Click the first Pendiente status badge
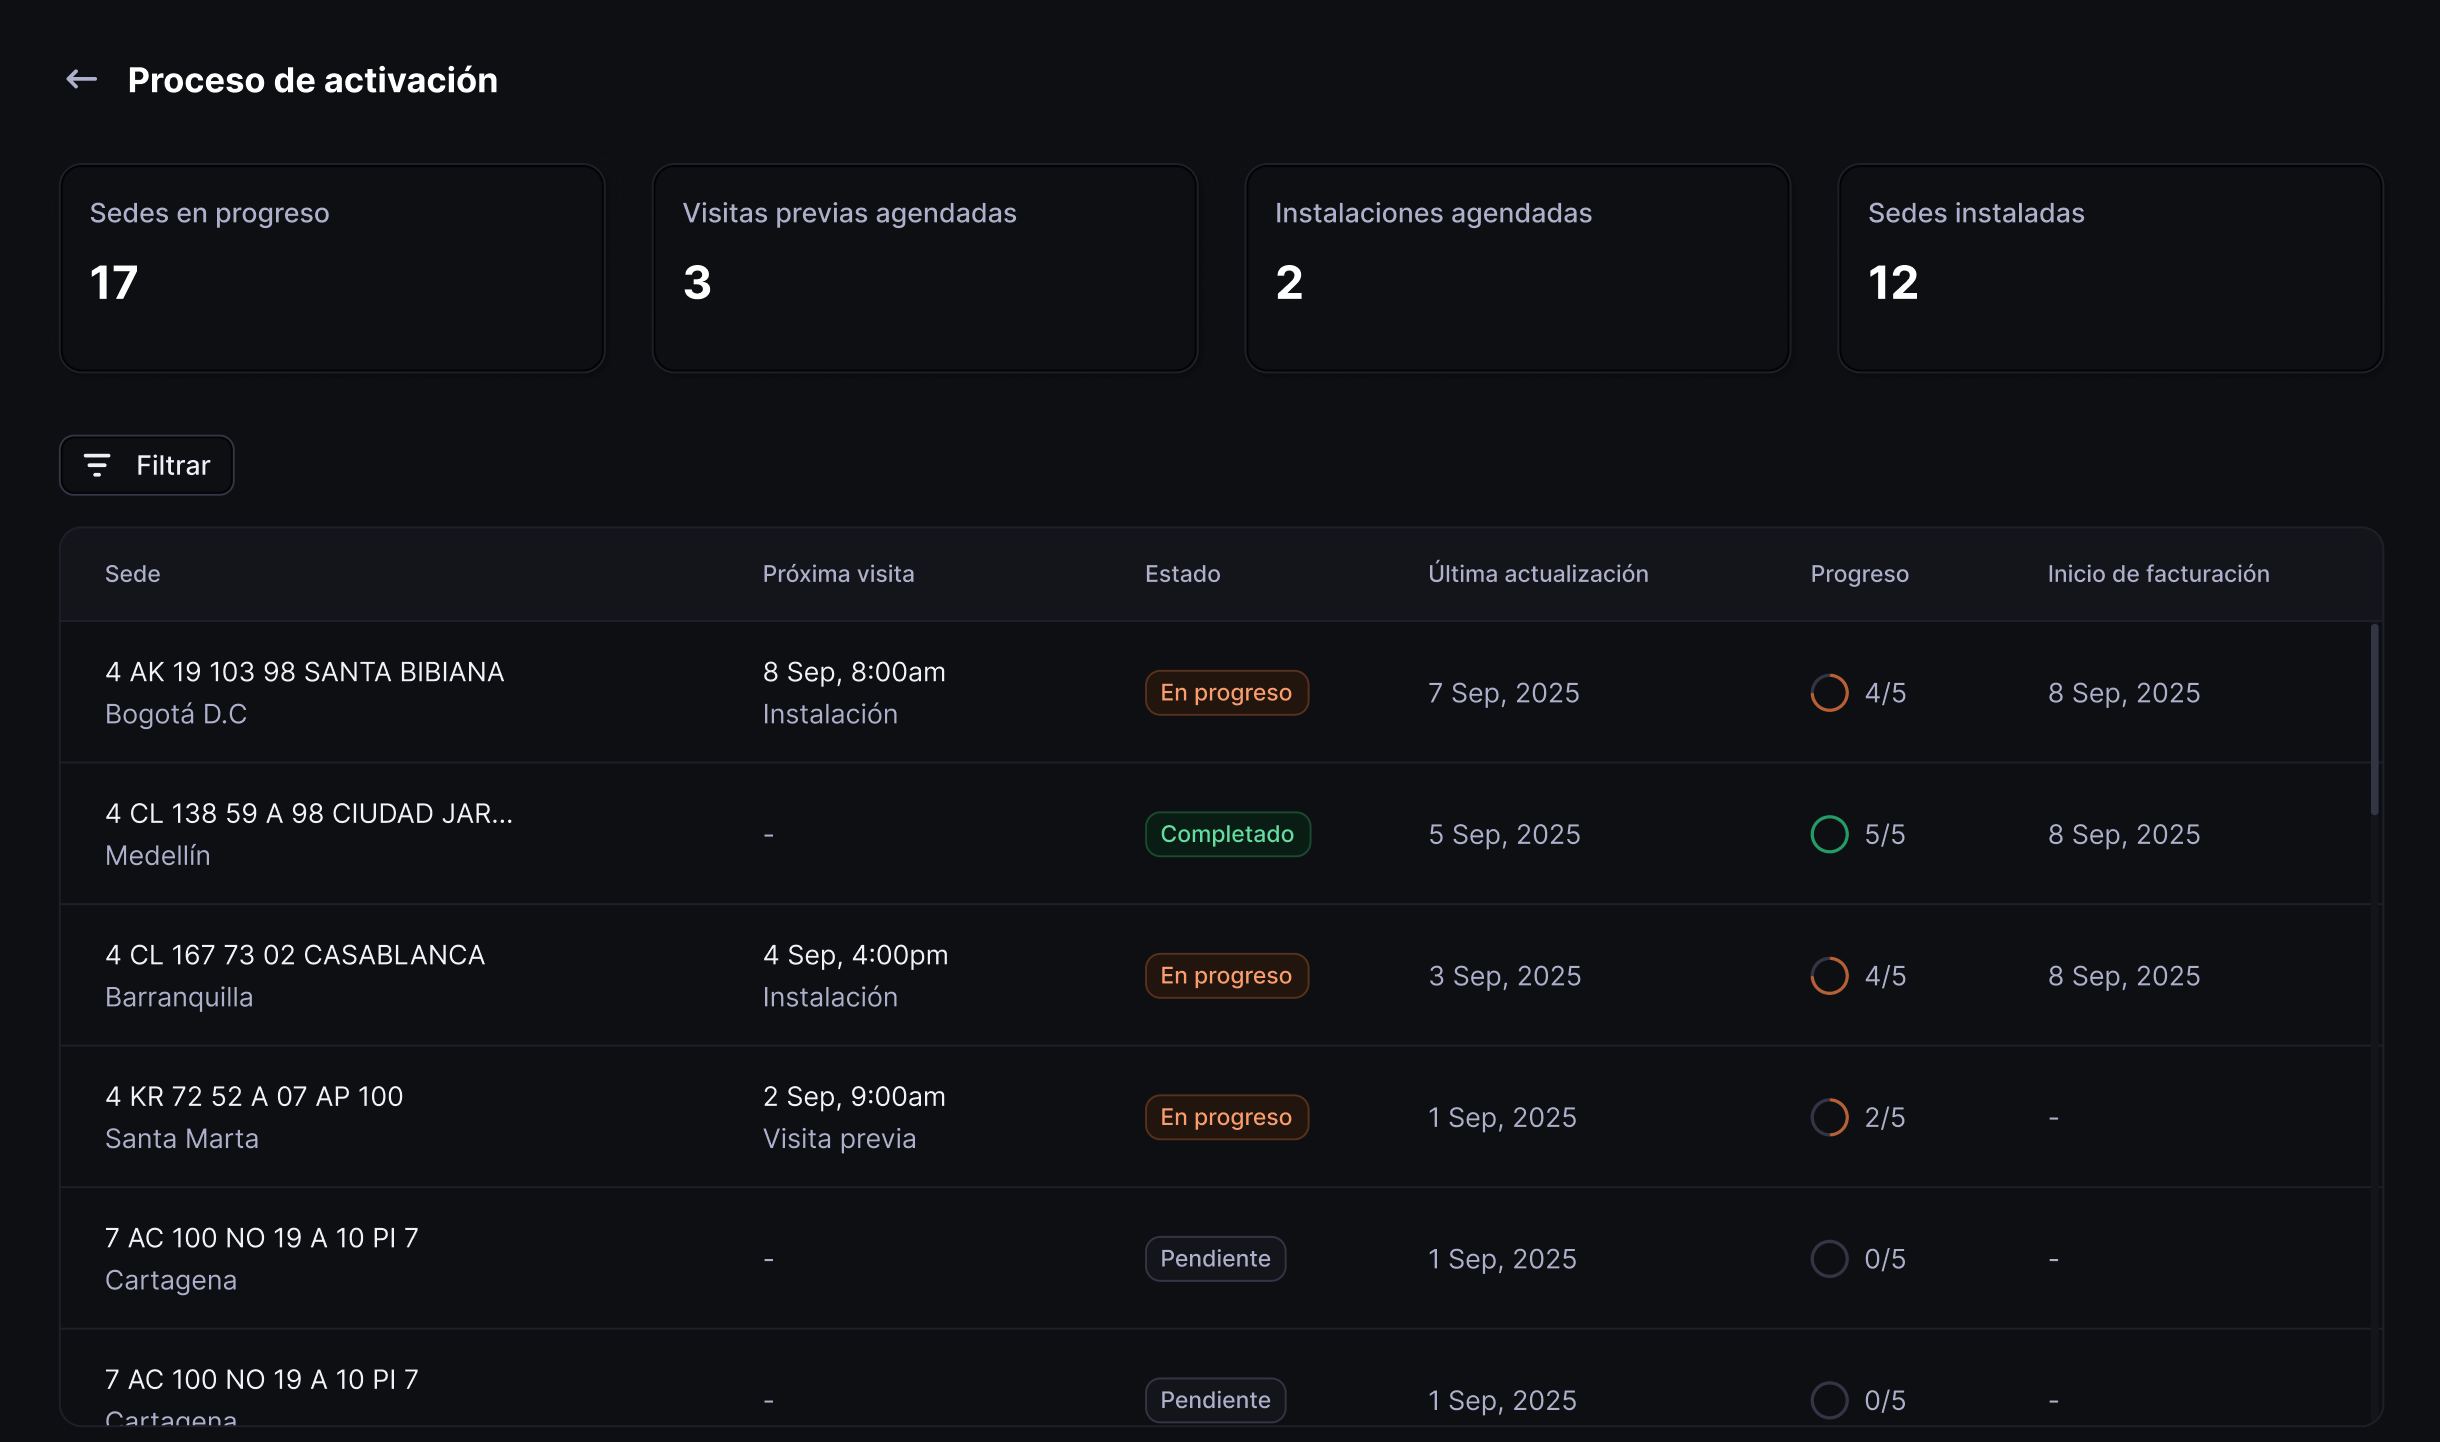This screenshot has width=2440, height=1442. click(x=1215, y=1258)
